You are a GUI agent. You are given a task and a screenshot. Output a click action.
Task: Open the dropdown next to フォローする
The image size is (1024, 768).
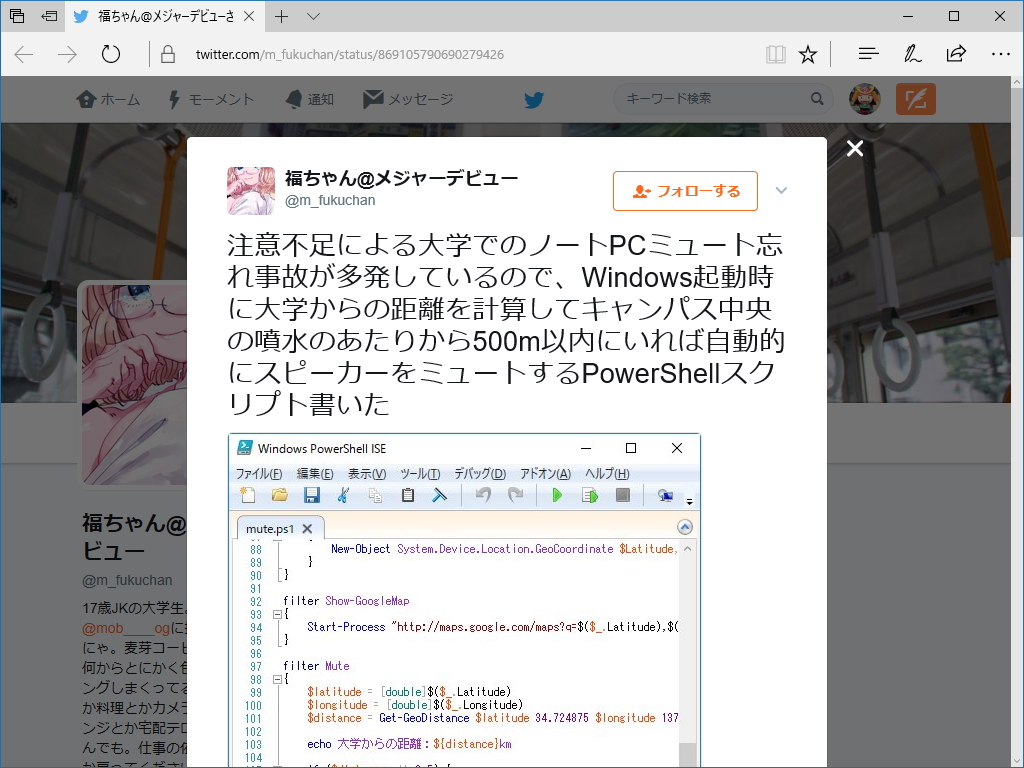781,190
